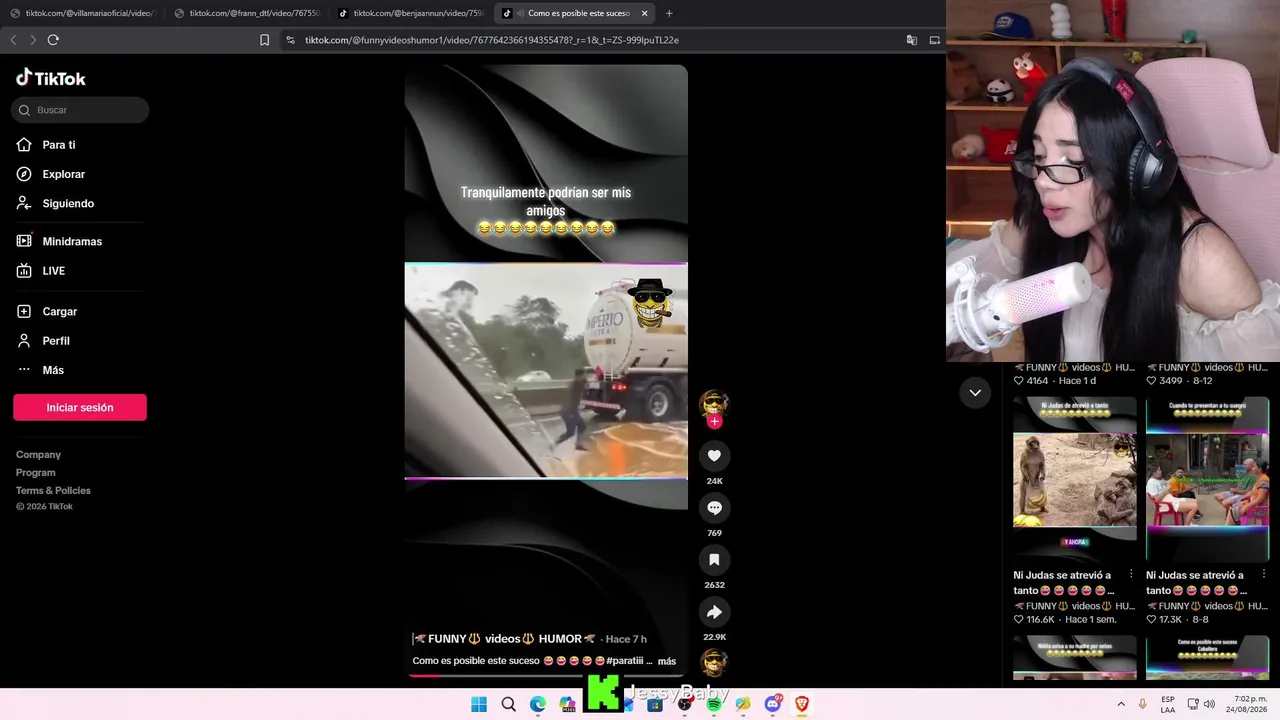Open Microsoft Edge from the taskbar

[x=538, y=704]
